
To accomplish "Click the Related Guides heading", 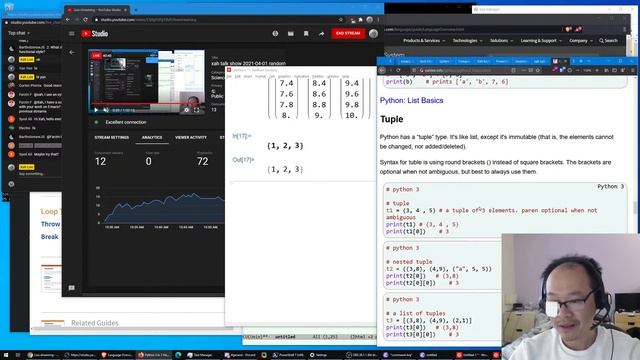I will (95, 323).
